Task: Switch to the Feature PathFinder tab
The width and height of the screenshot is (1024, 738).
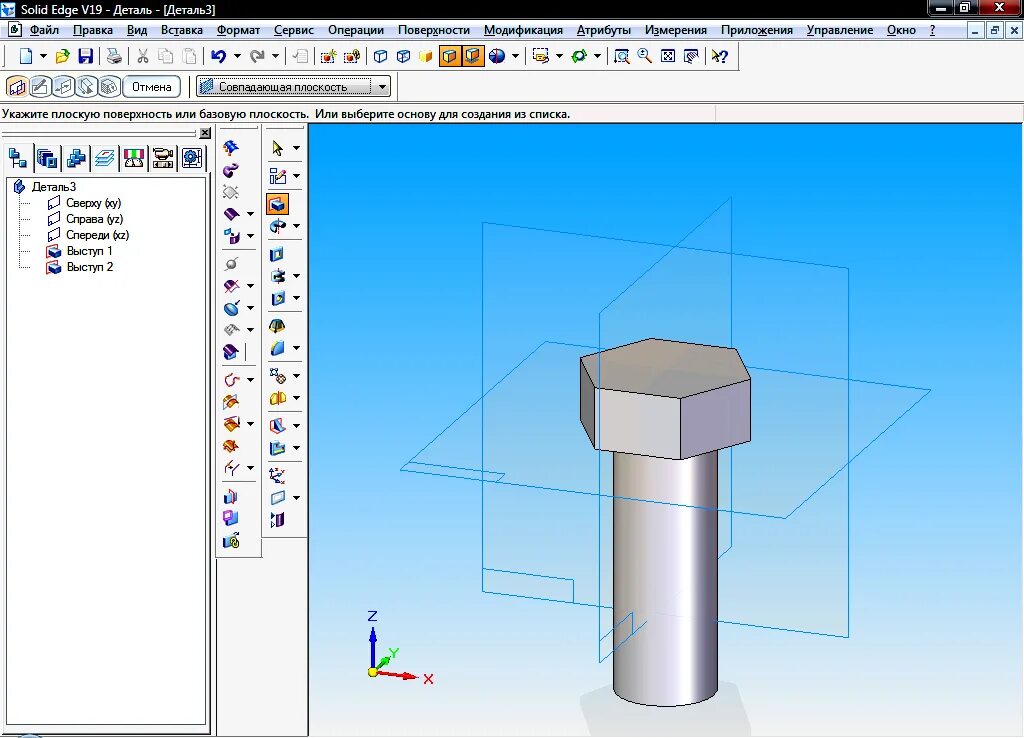Action: [x=18, y=158]
